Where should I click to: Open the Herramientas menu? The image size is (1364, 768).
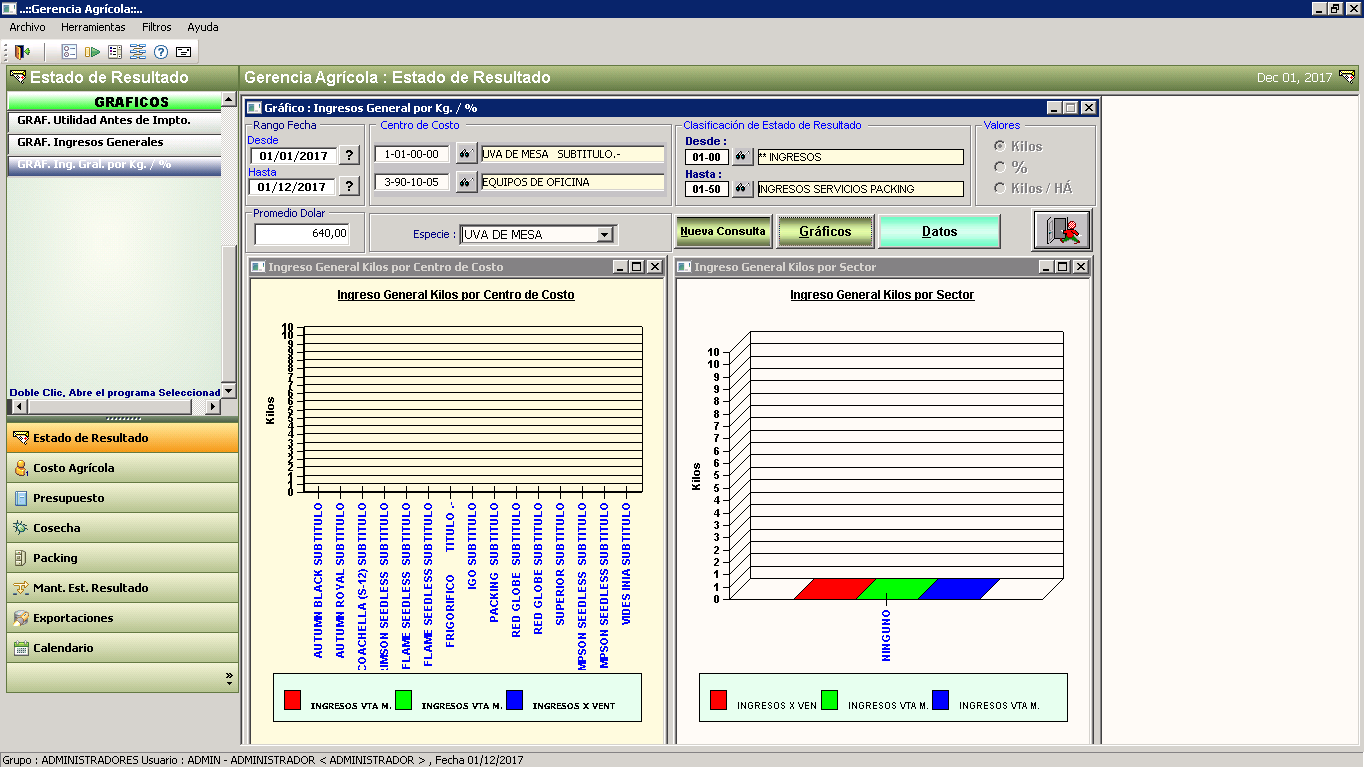tap(93, 27)
